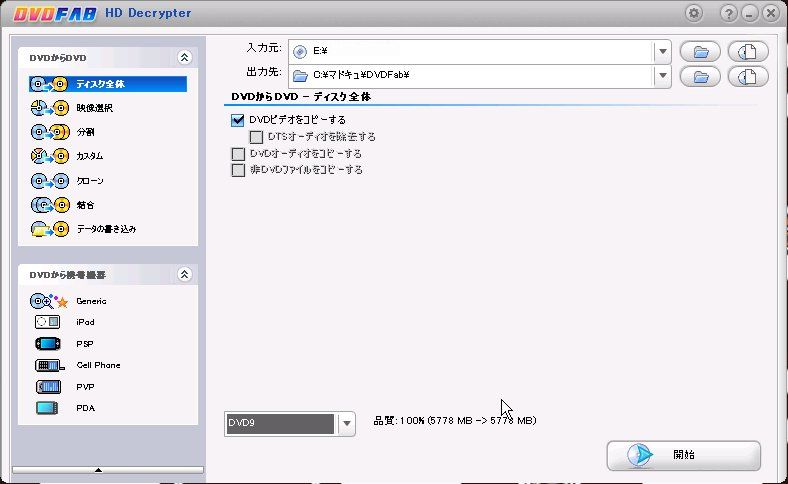This screenshot has height=484, width=788.
Task: Click the PVP label text
Action: point(85,387)
